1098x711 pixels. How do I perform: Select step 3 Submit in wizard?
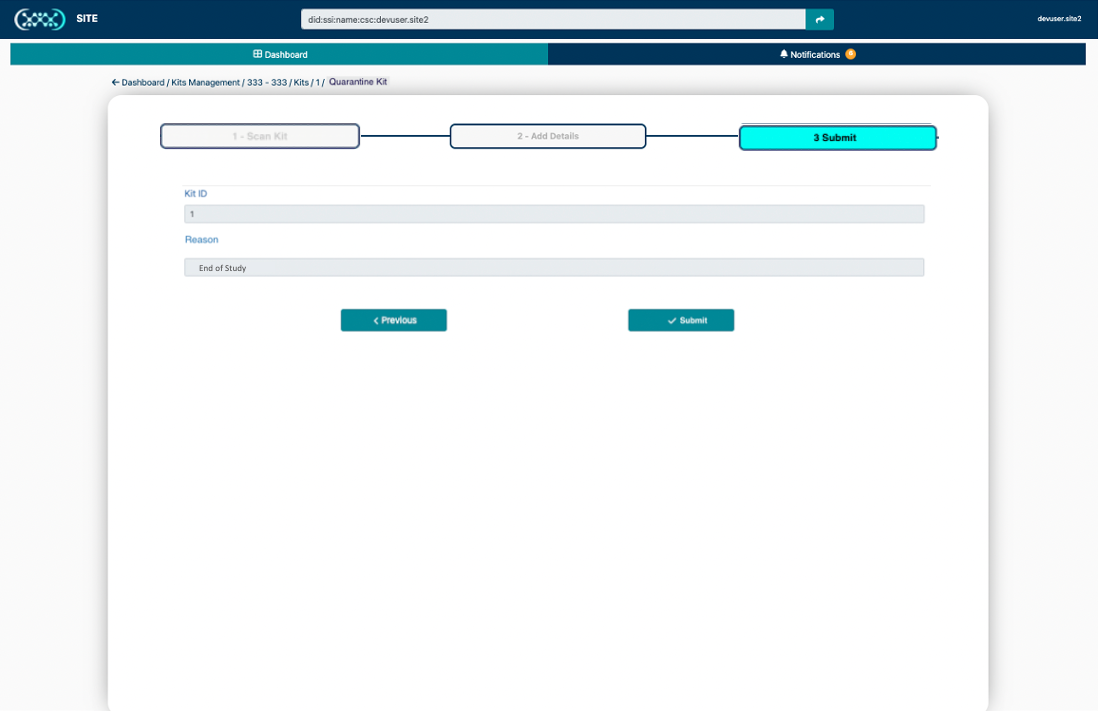pos(838,137)
